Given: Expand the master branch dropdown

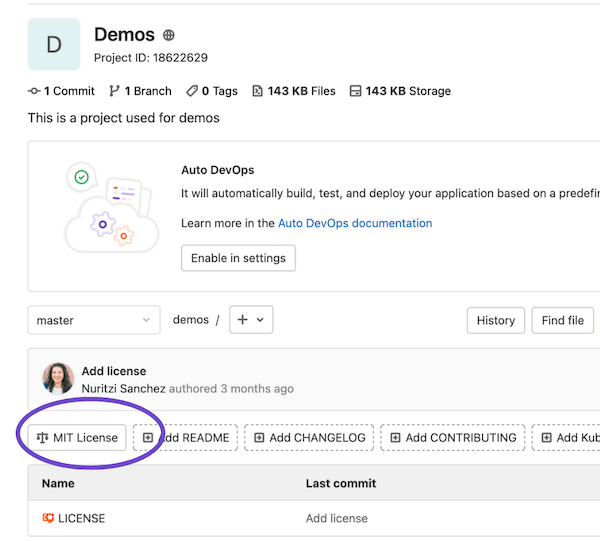Looking at the screenshot, I should [93, 320].
